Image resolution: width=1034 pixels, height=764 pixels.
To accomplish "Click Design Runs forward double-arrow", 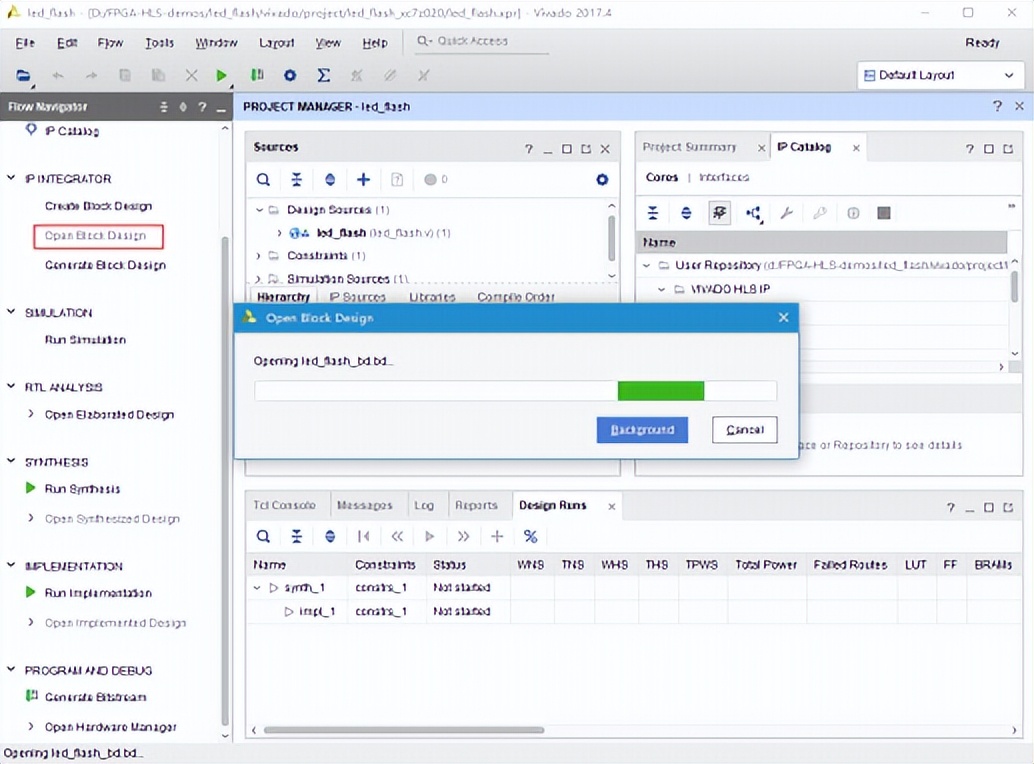I will (464, 537).
